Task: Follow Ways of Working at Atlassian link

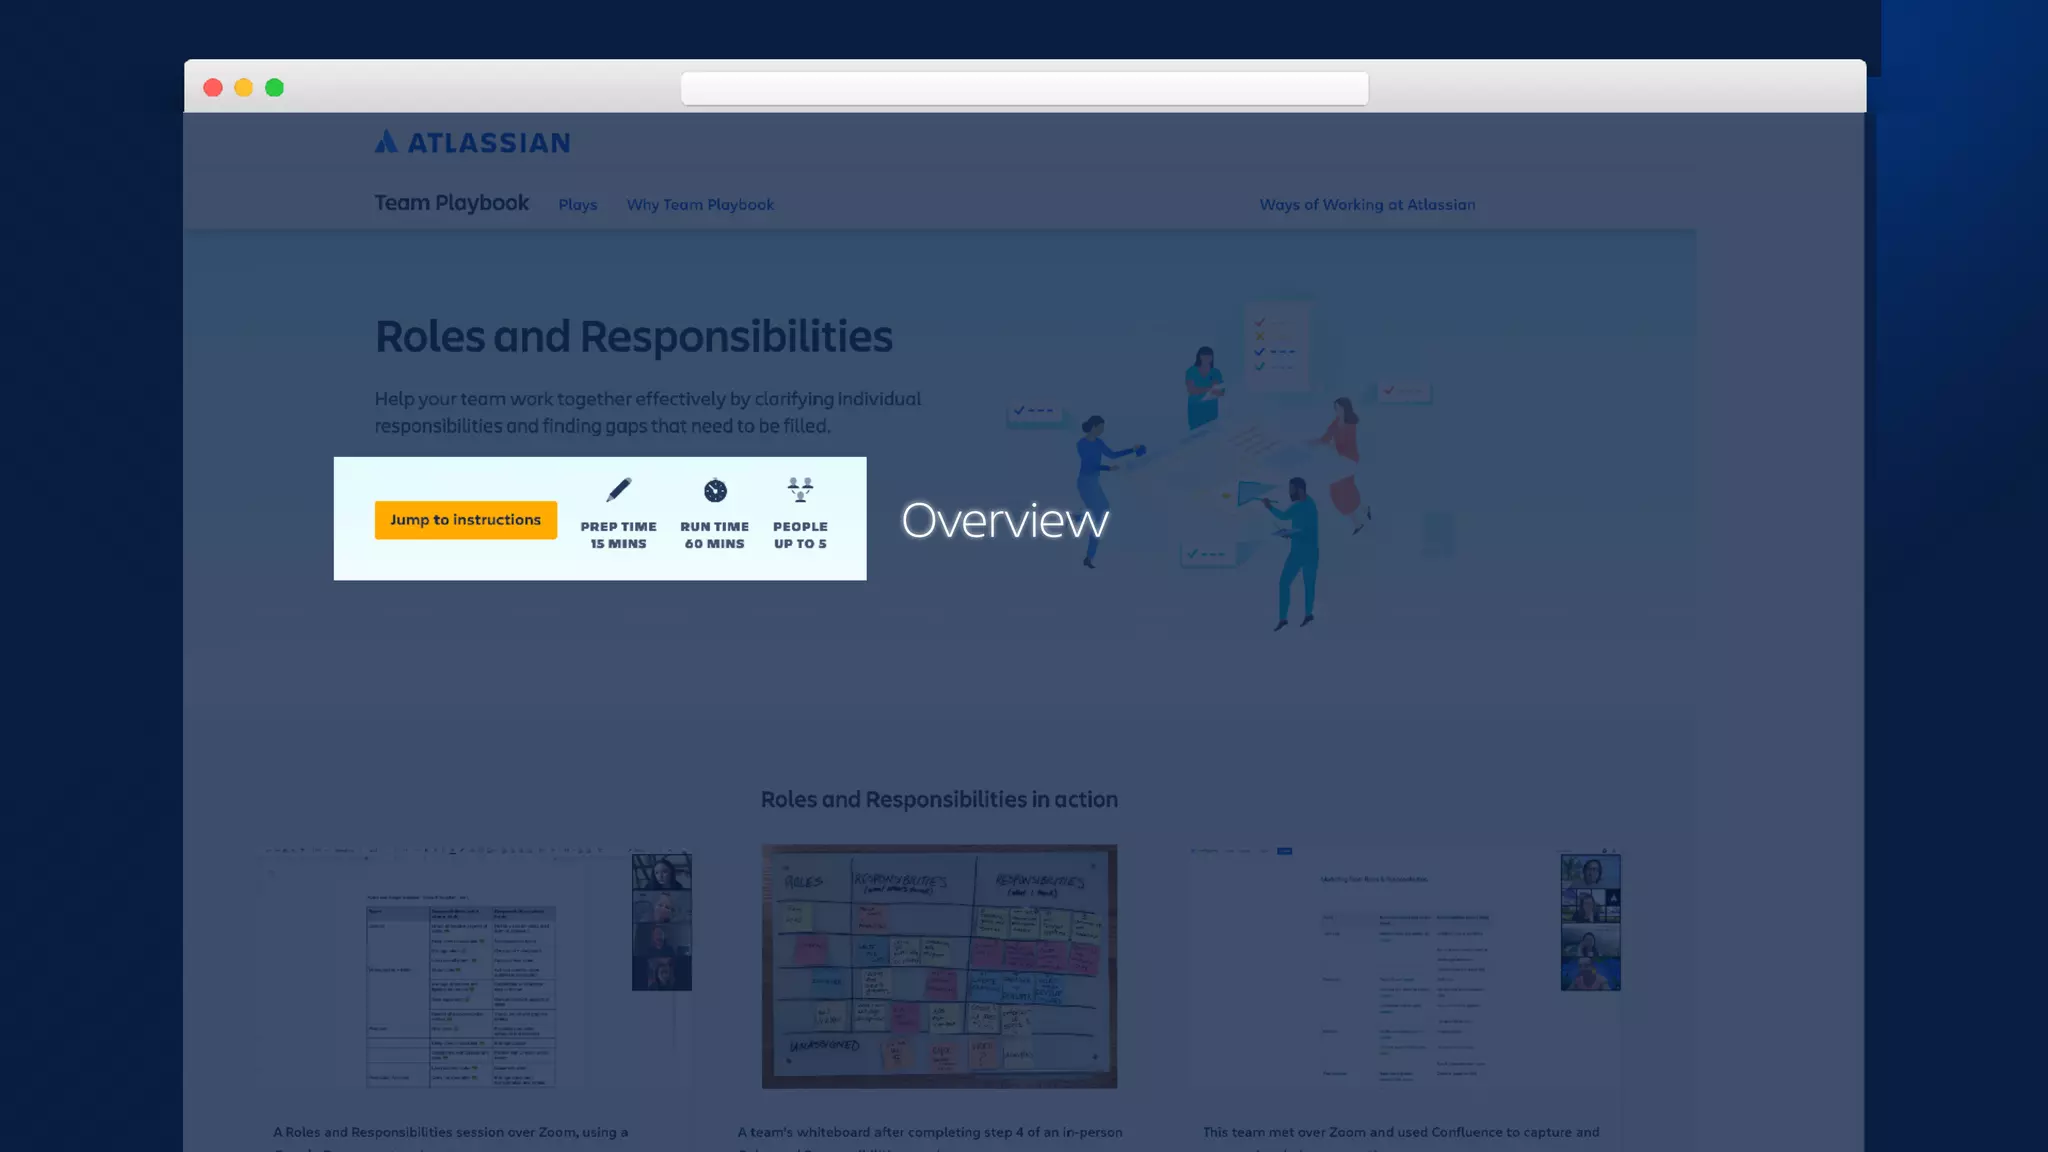Action: pos(1366,205)
